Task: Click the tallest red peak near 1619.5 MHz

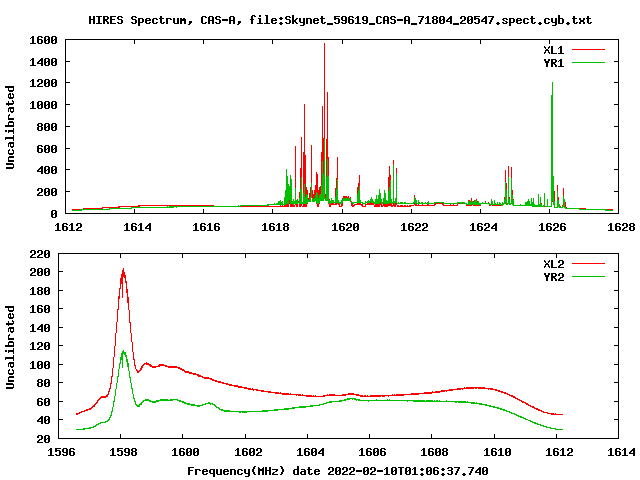Action: click(324, 45)
